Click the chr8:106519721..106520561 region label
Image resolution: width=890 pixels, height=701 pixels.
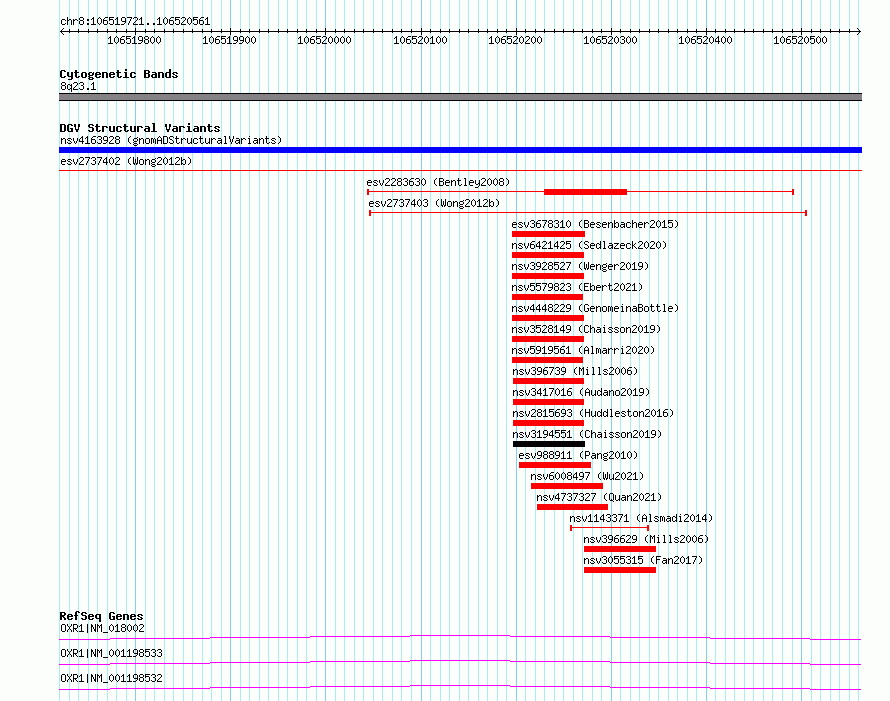(x=135, y=21)
